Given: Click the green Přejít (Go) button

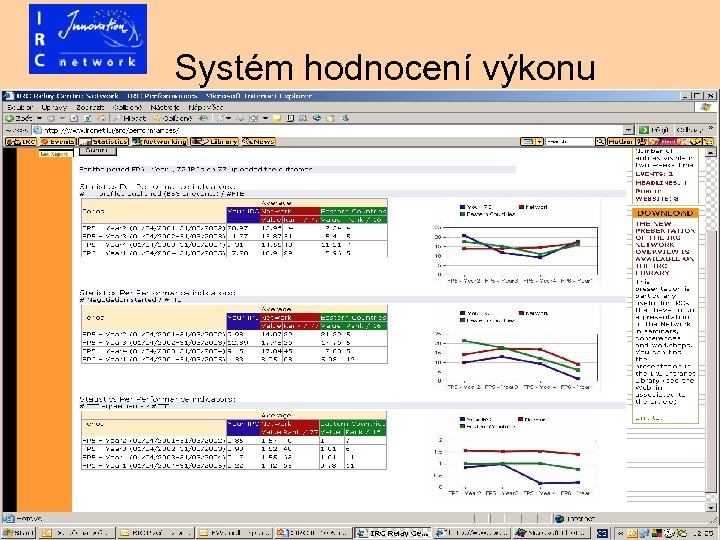Looking at the screenshot, I should click(x=653, y=130).
